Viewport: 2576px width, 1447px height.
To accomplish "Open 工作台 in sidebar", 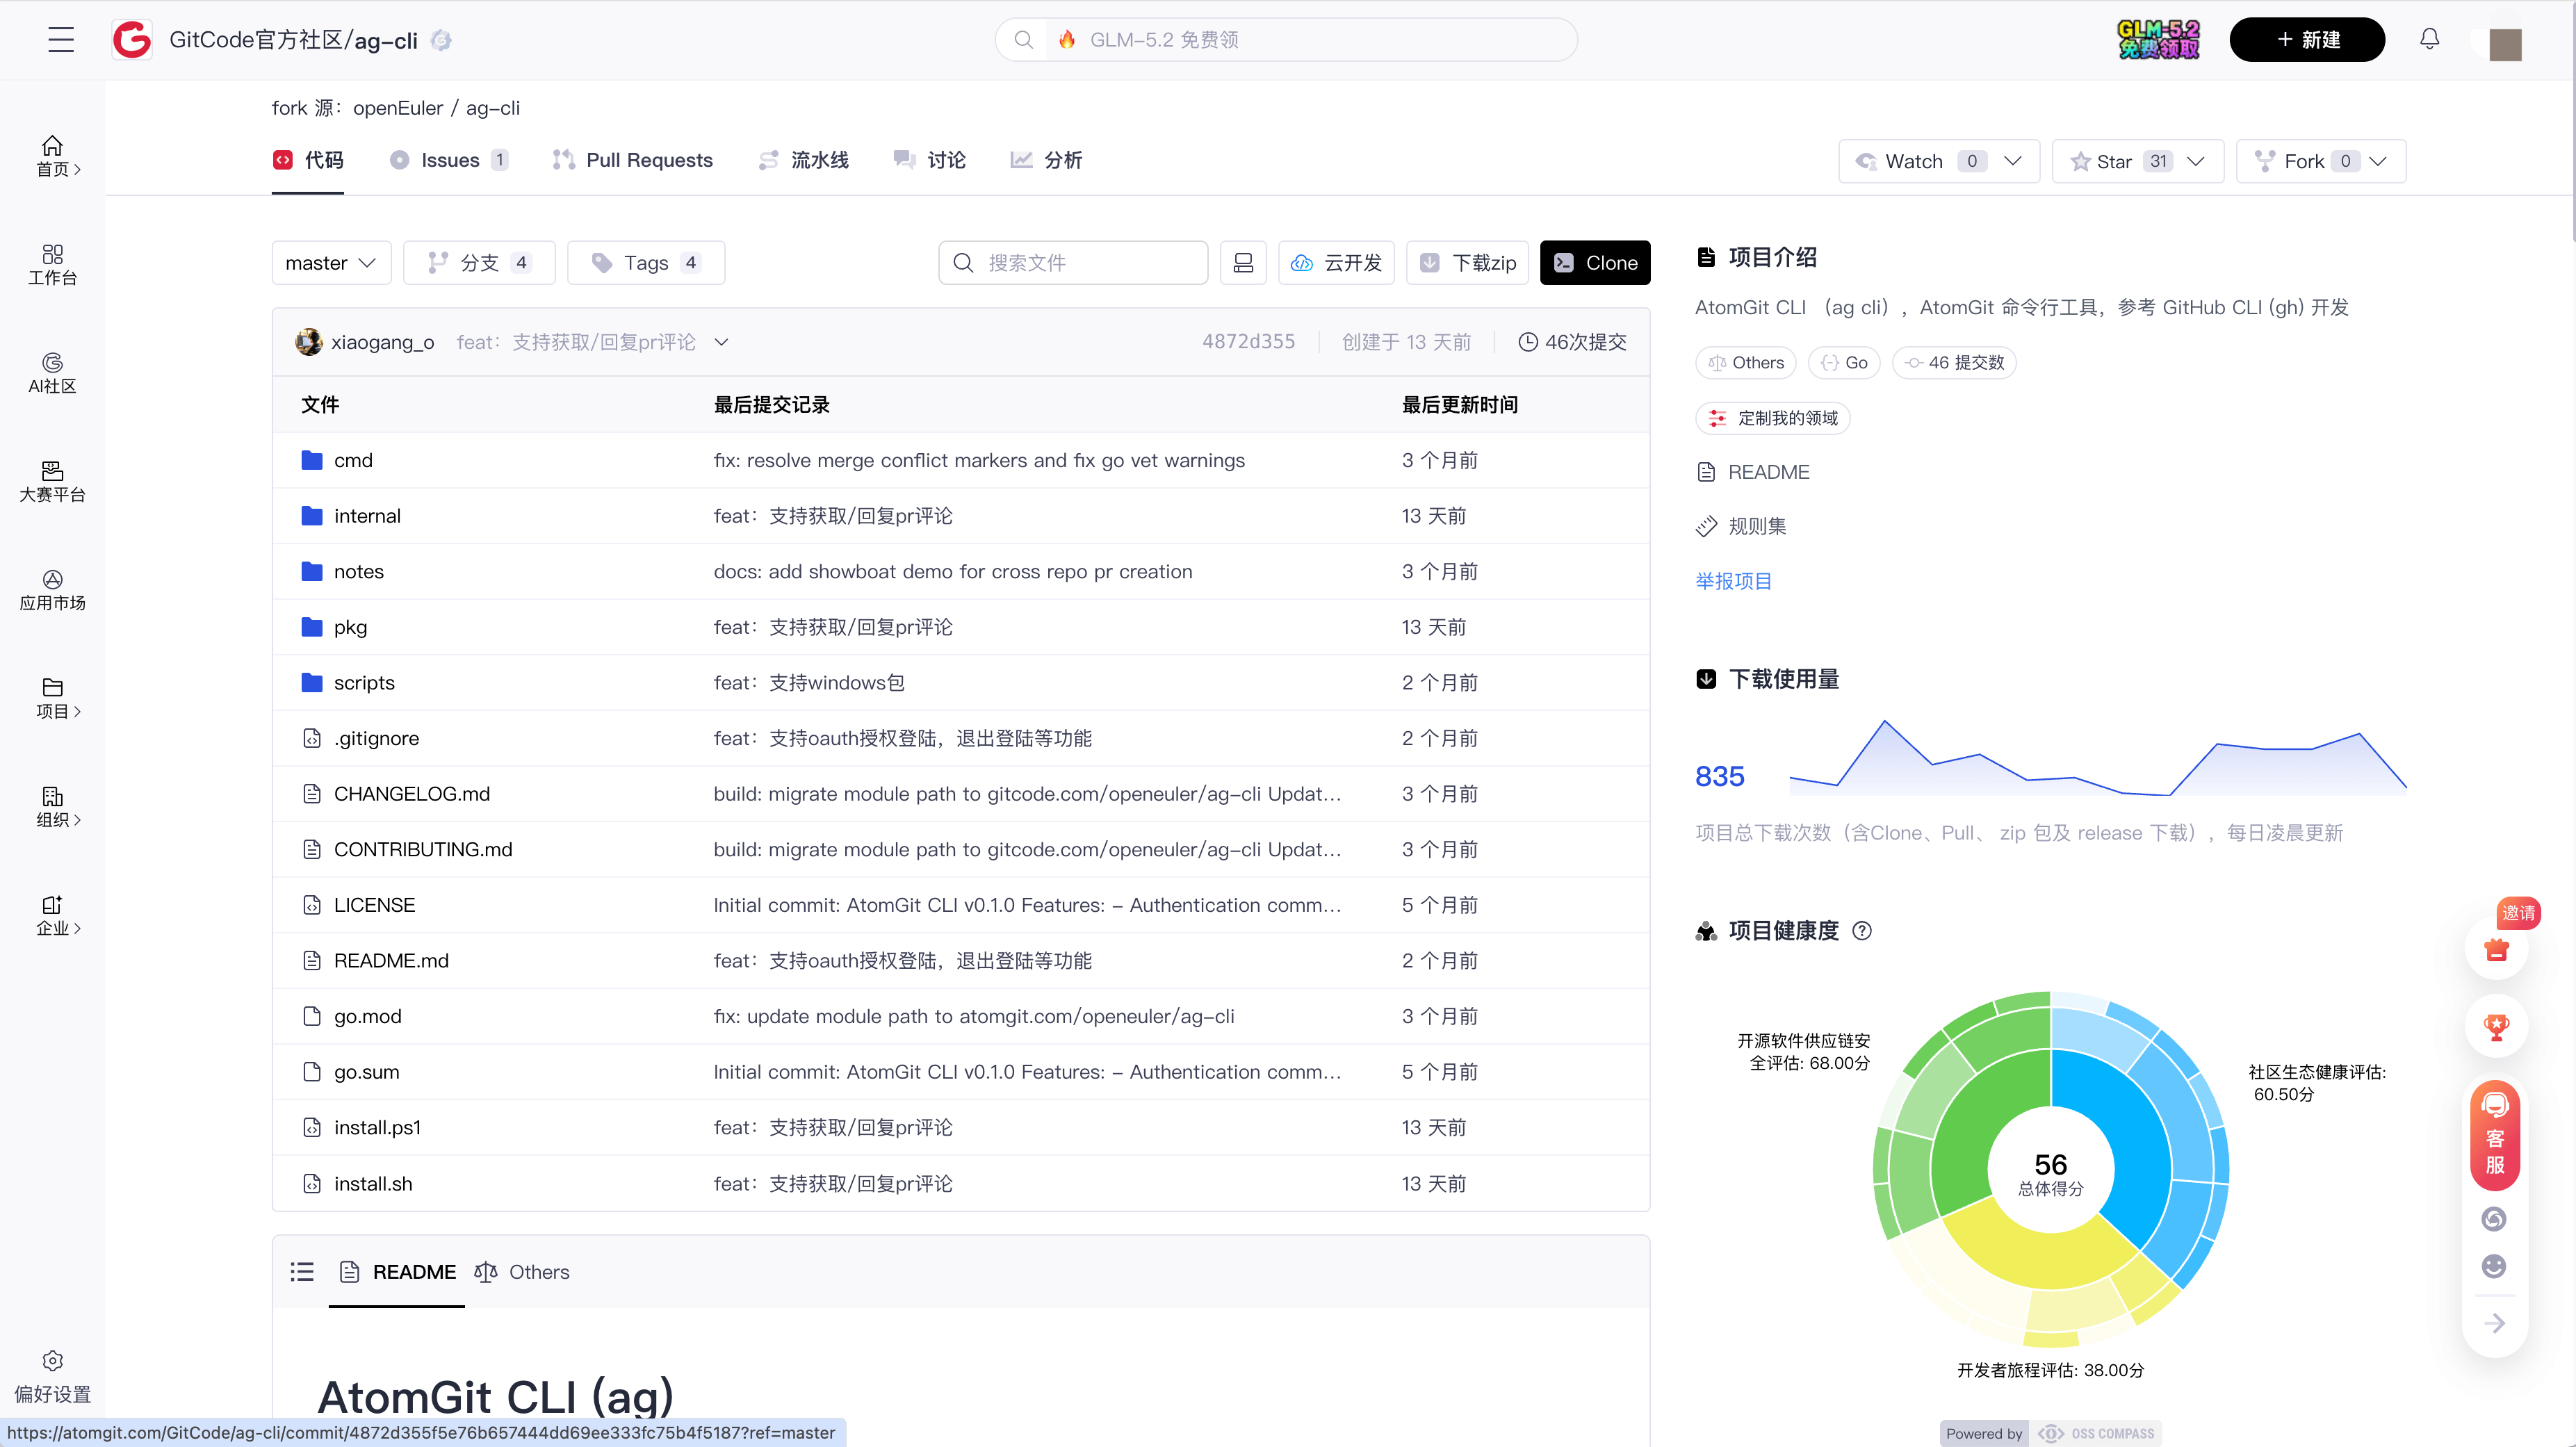I will 53,265.
